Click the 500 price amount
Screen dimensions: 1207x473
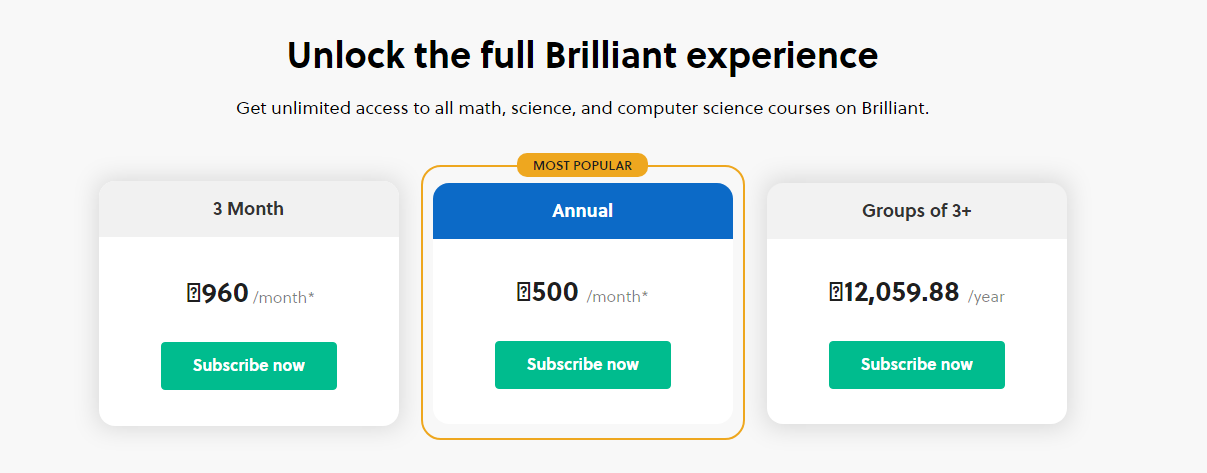point(555,292)
